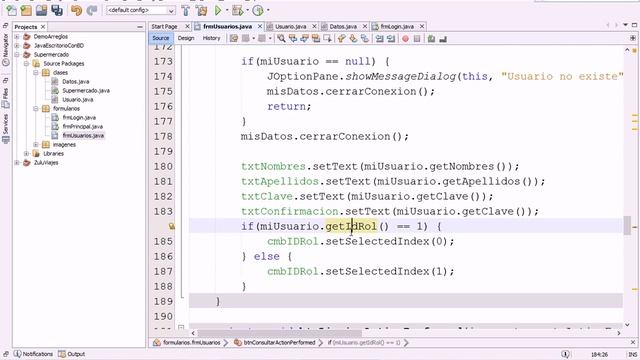The image size is (640, 360).
Task: Expand the JavaEscritorioConBD project node
Action: click(x=17, y=45)
